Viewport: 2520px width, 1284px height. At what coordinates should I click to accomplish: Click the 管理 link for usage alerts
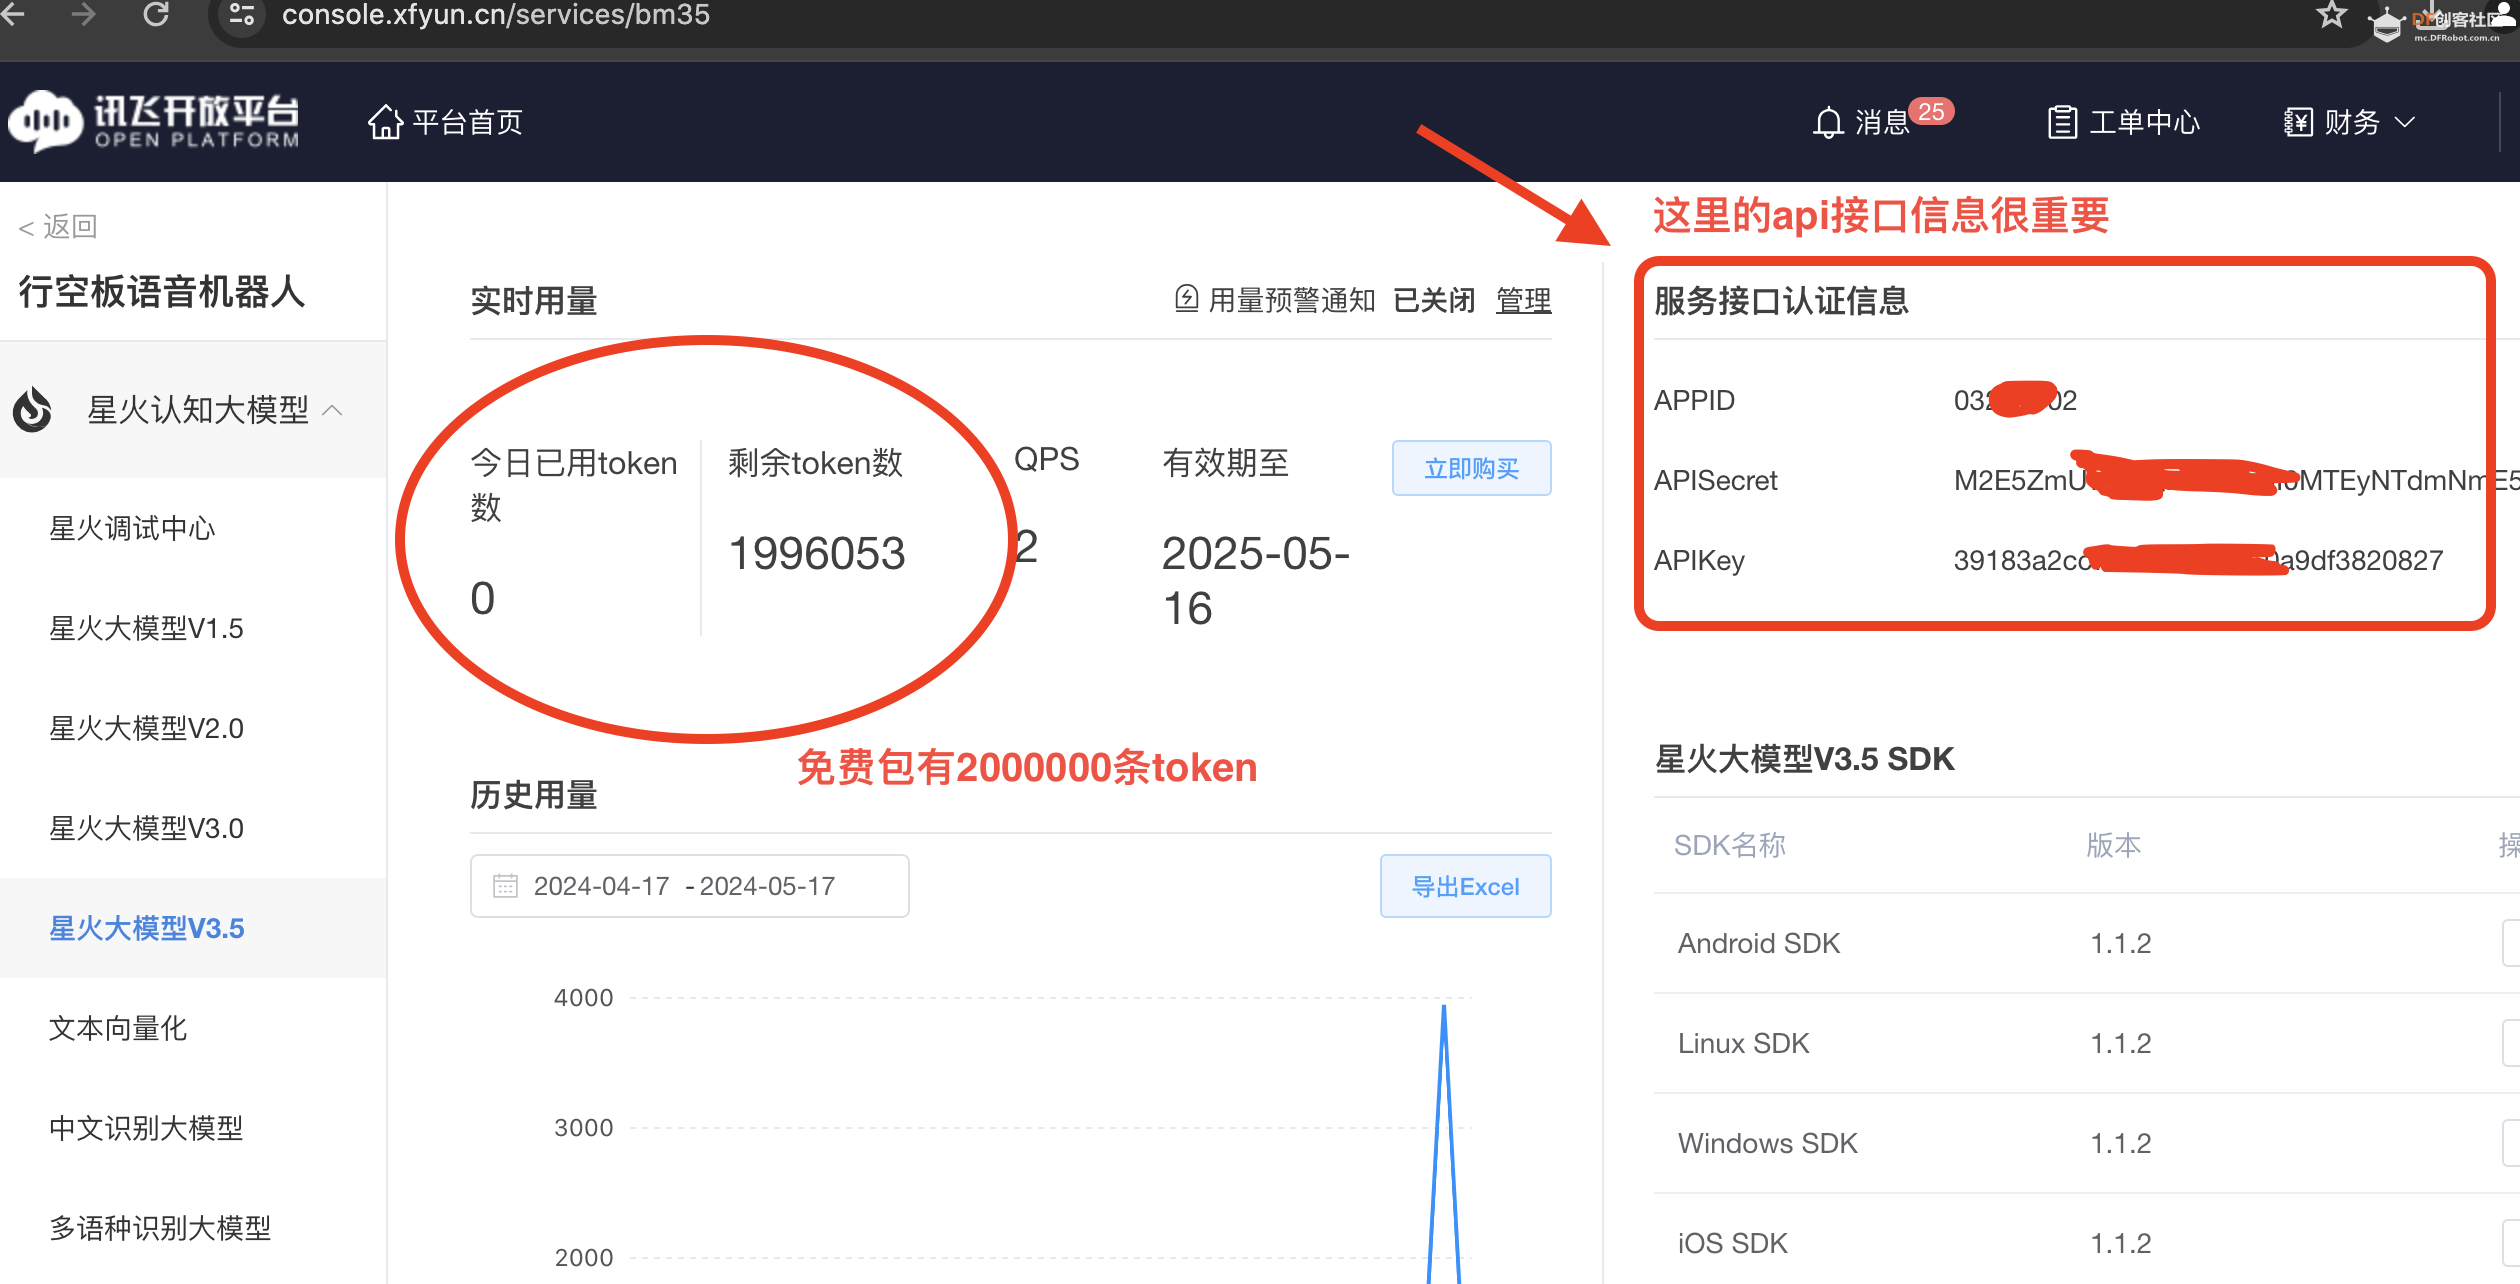pos(1523,300)
